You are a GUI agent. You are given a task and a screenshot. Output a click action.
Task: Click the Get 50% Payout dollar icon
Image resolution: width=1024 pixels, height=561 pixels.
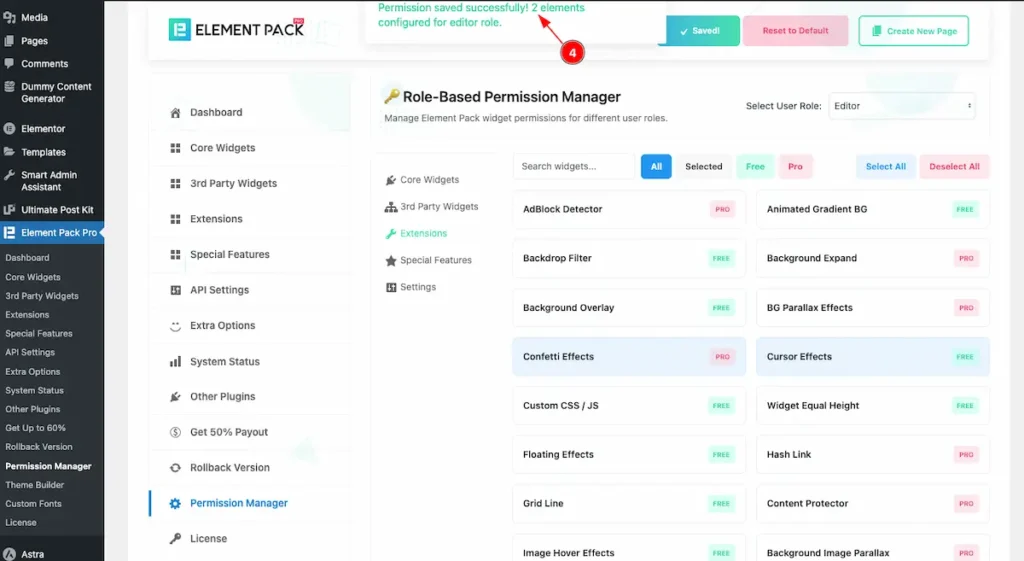coord(175,433)
